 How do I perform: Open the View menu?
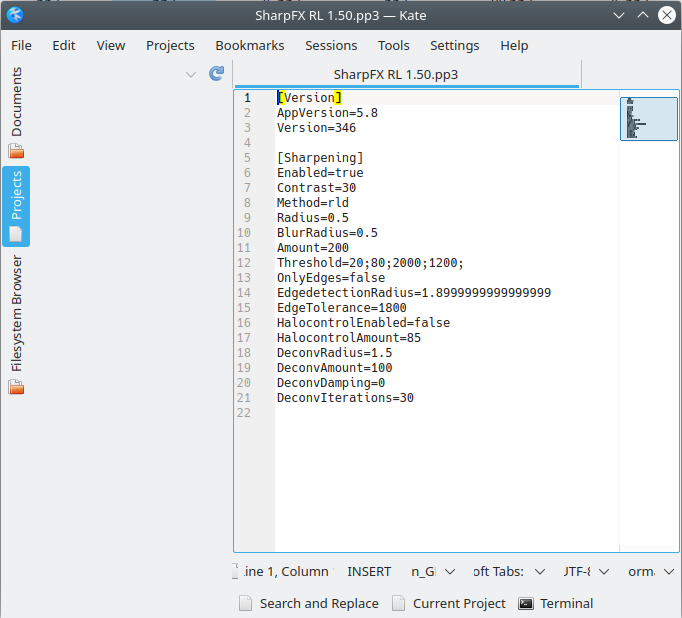click(x=111, y=45)
